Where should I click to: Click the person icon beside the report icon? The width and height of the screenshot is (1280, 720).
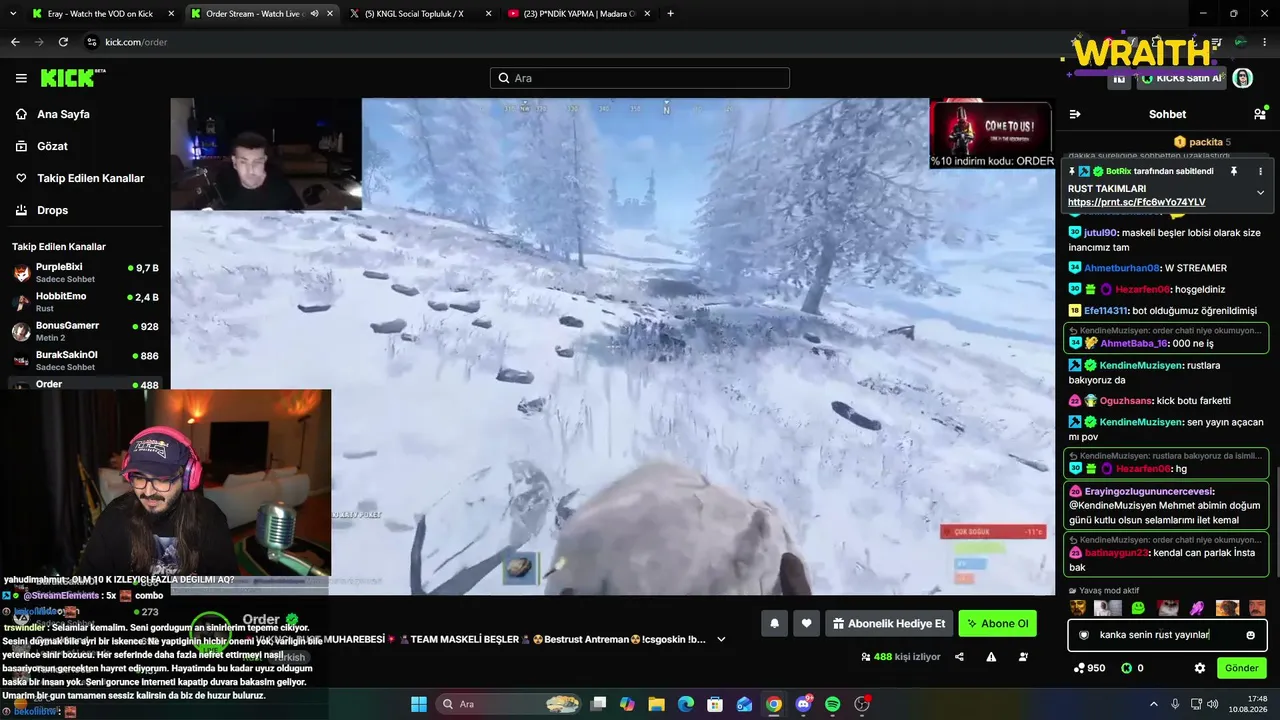tap(1023, 657)
